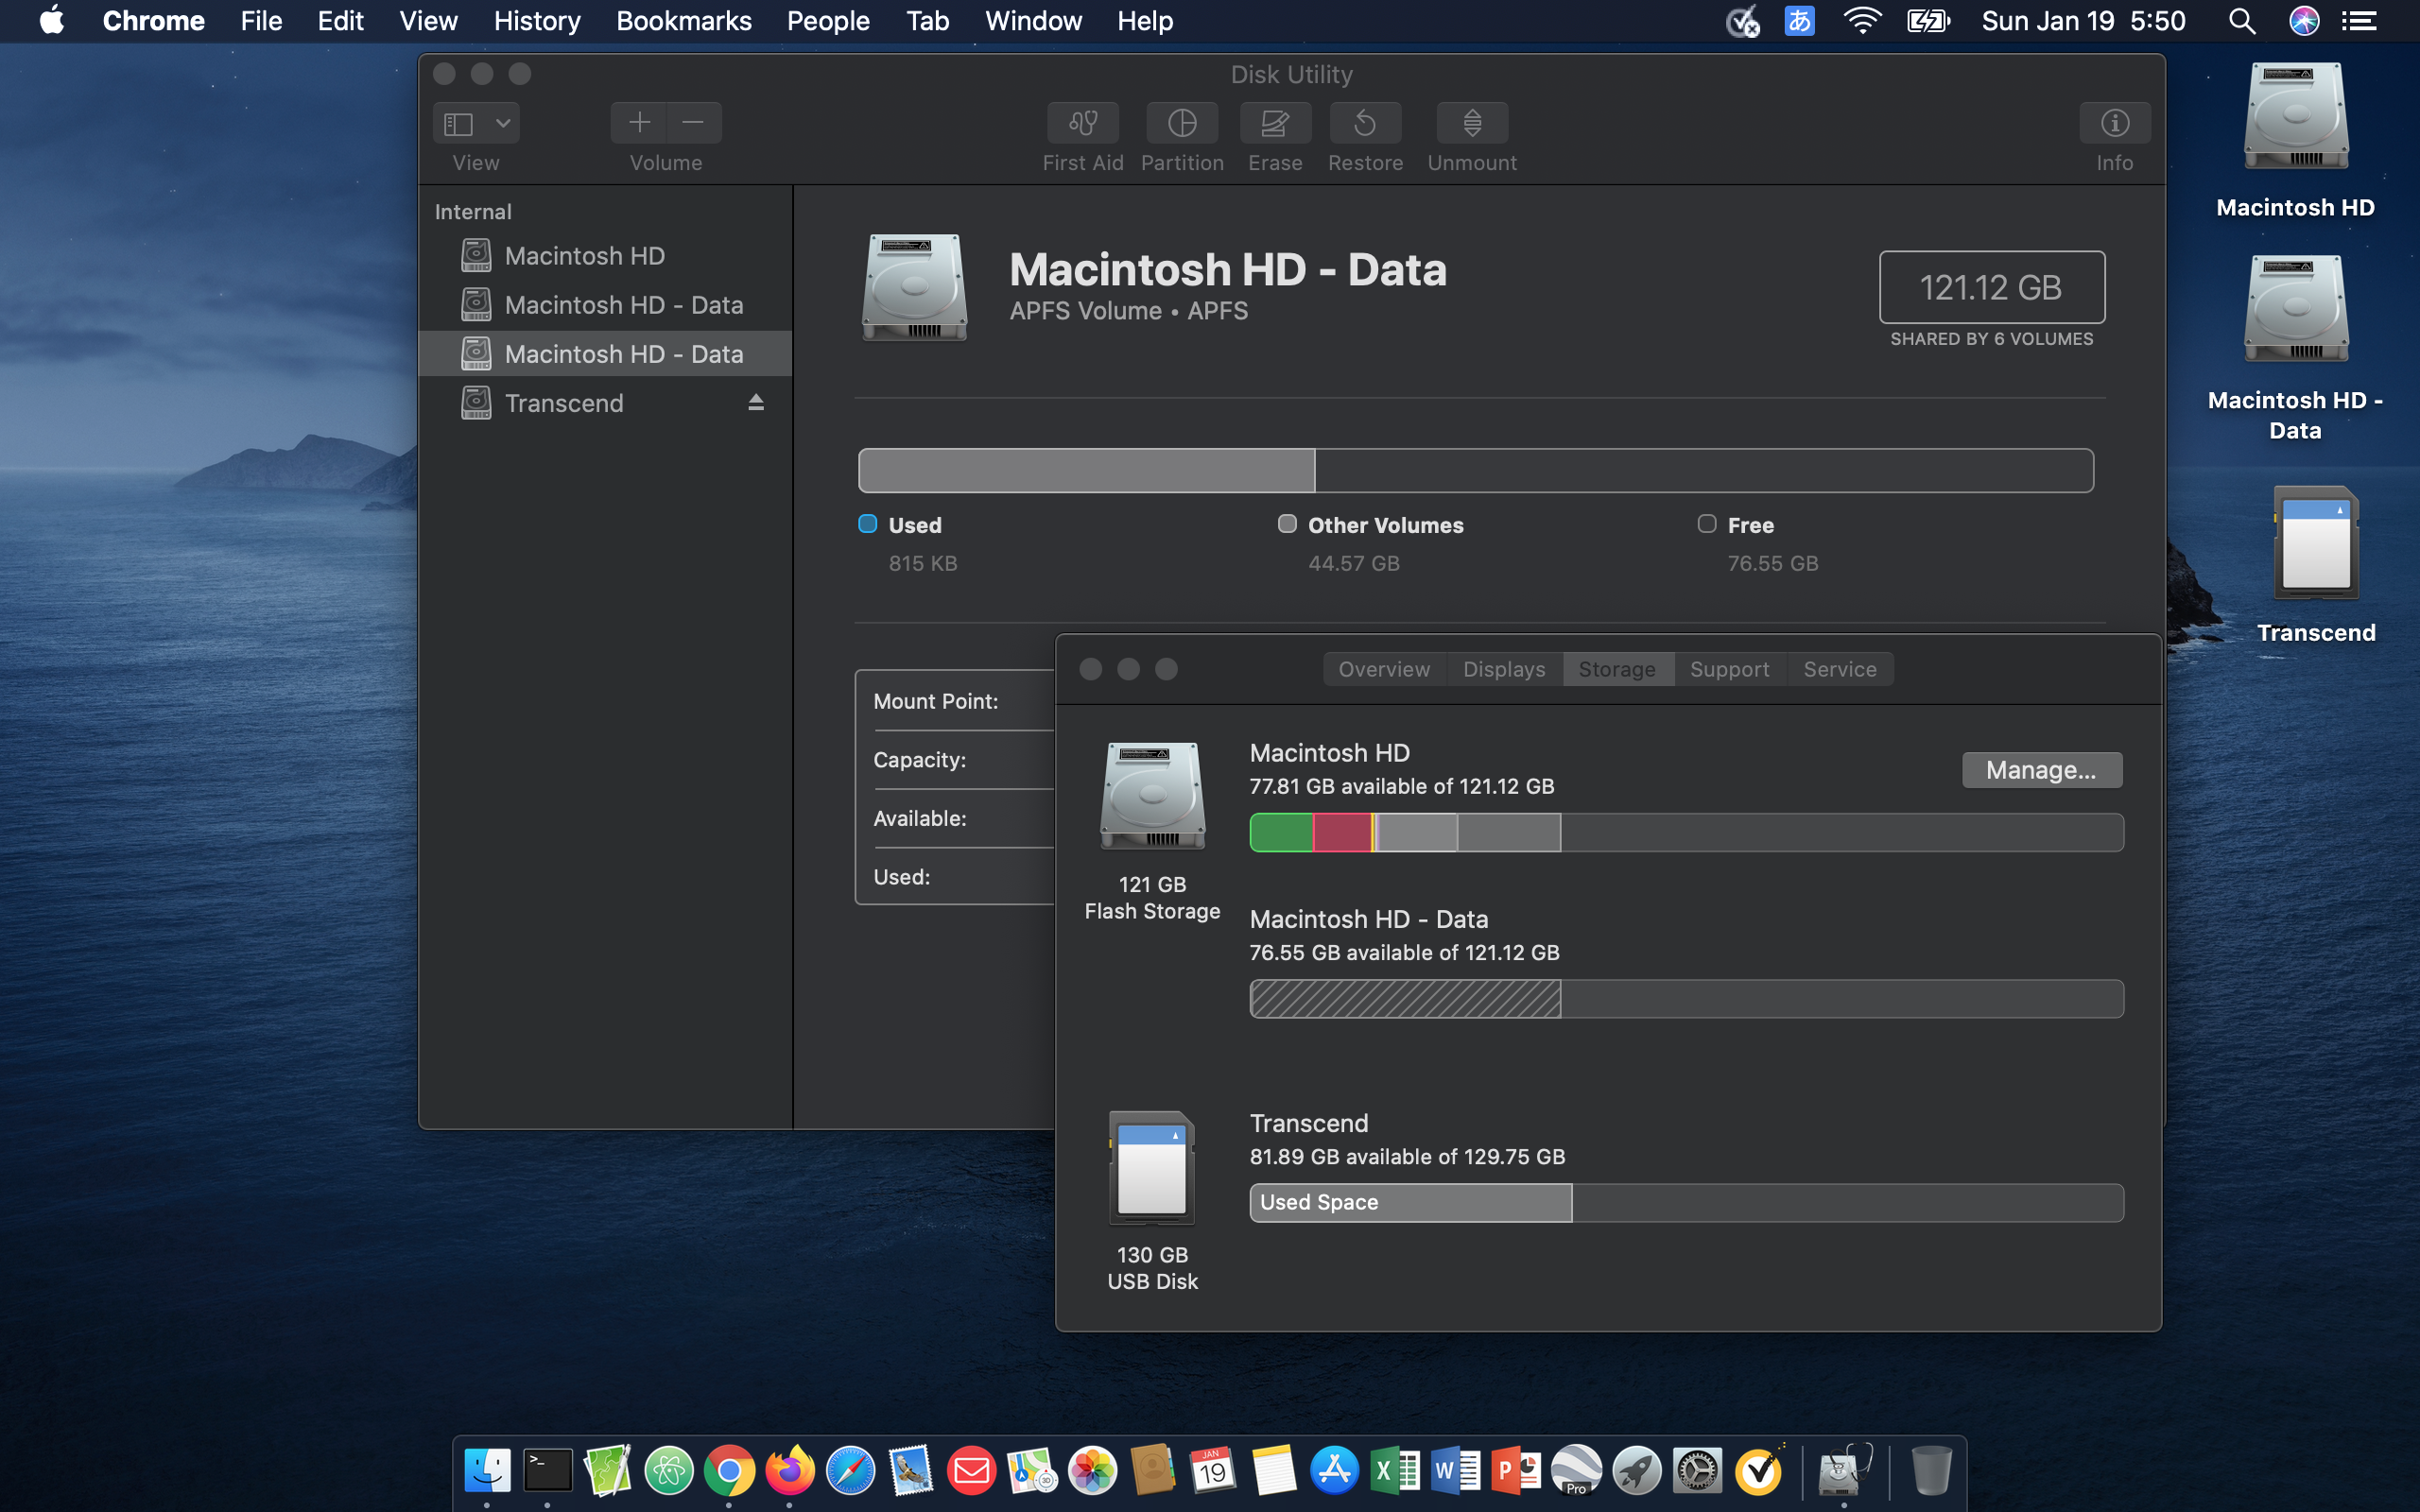Open the Window menu
Image resolution: width=2420 pixels, height=1512 pixels.
coord(1033,21)
